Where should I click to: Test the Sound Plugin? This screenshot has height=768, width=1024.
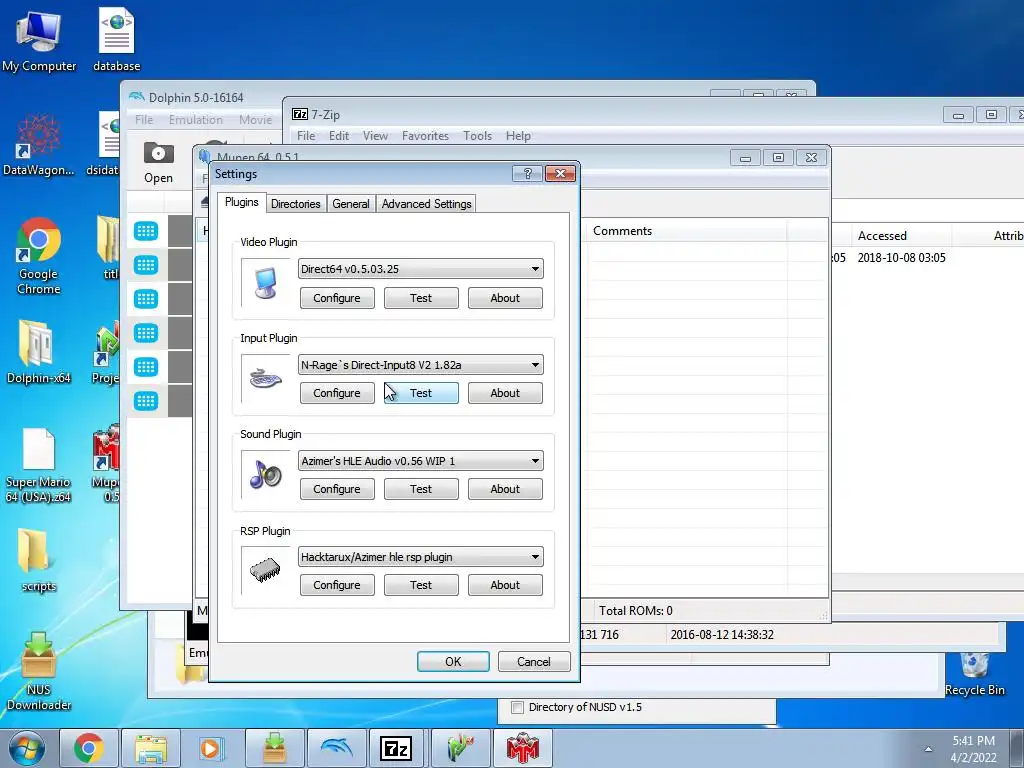[421, 488]
